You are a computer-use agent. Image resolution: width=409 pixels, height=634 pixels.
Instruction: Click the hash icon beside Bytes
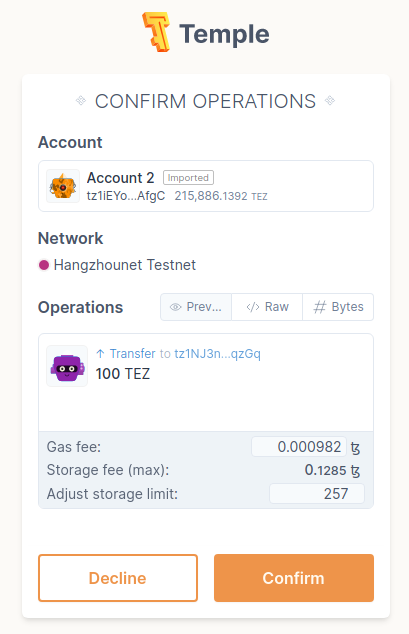click(320, 307)
